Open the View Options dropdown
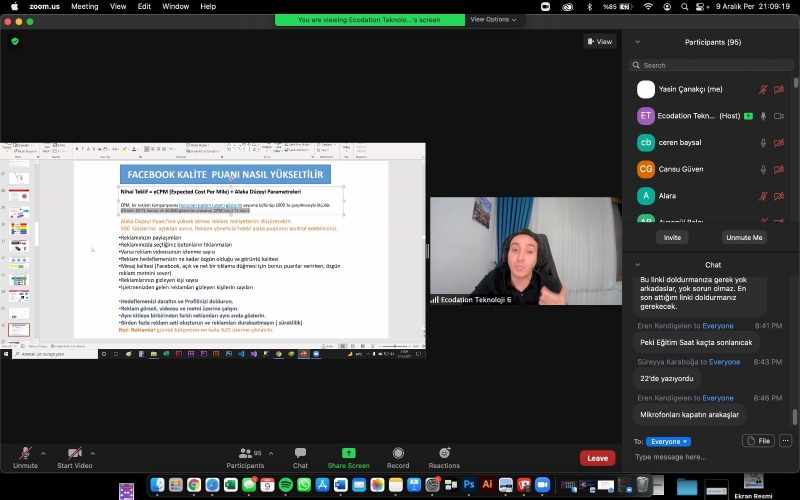 493,19
